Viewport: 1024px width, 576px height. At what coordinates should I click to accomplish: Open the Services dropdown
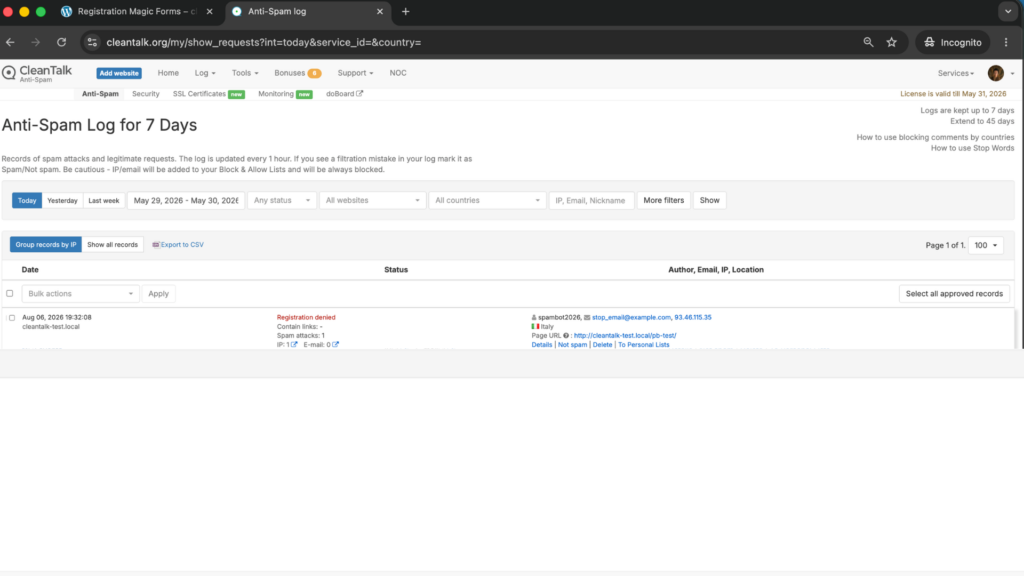point(955,73)
